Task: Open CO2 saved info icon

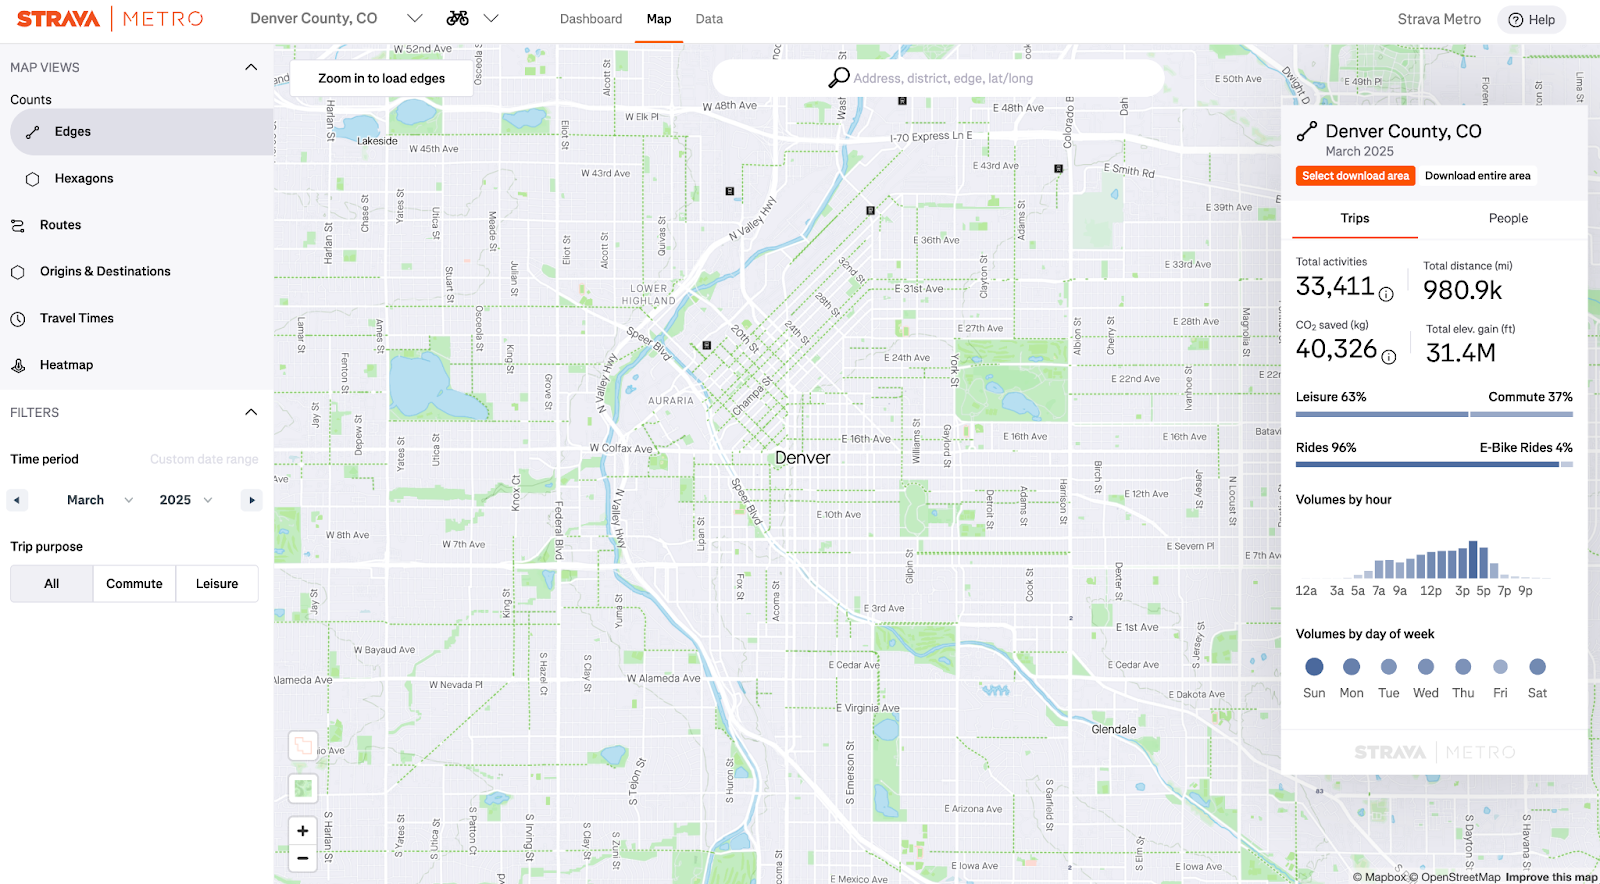Action: coord(1389,357)
